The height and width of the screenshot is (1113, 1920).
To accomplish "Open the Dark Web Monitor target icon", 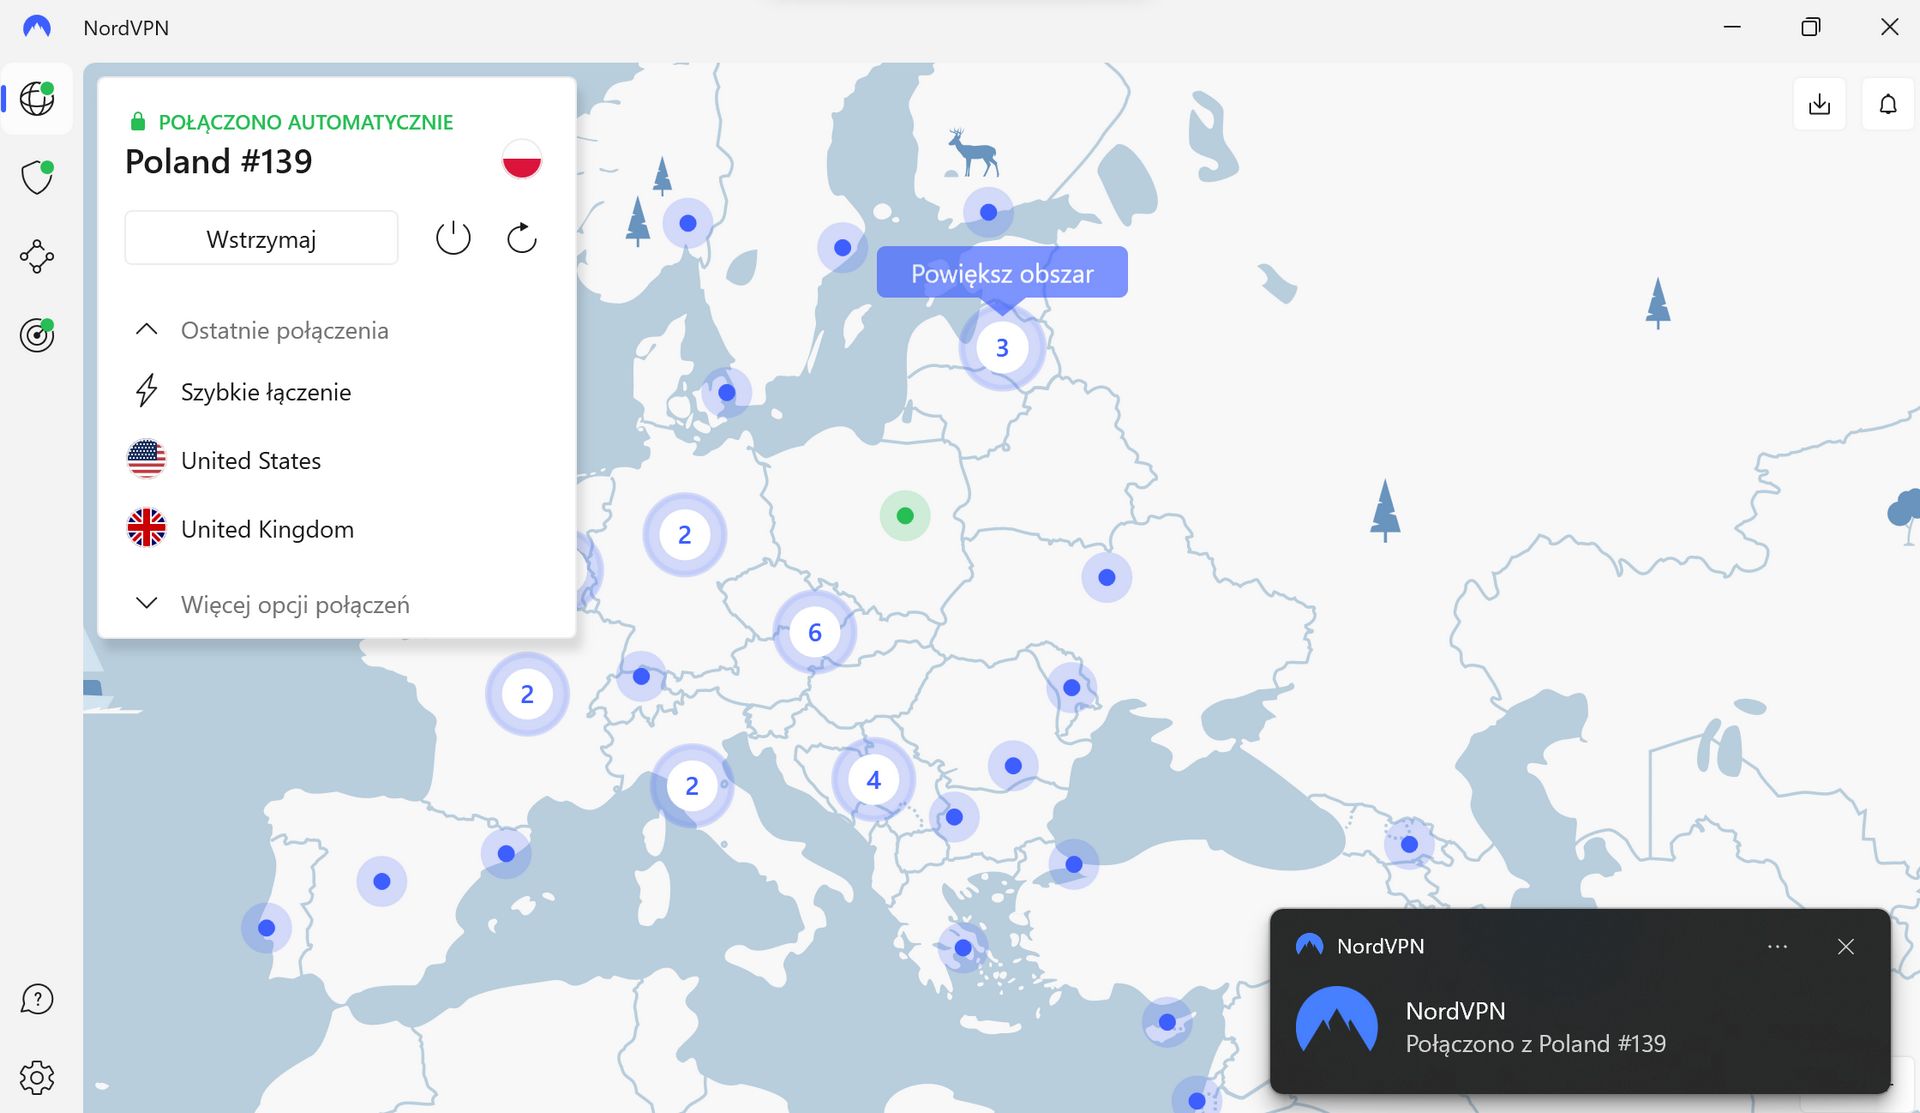I will click(x=37, y=335).
